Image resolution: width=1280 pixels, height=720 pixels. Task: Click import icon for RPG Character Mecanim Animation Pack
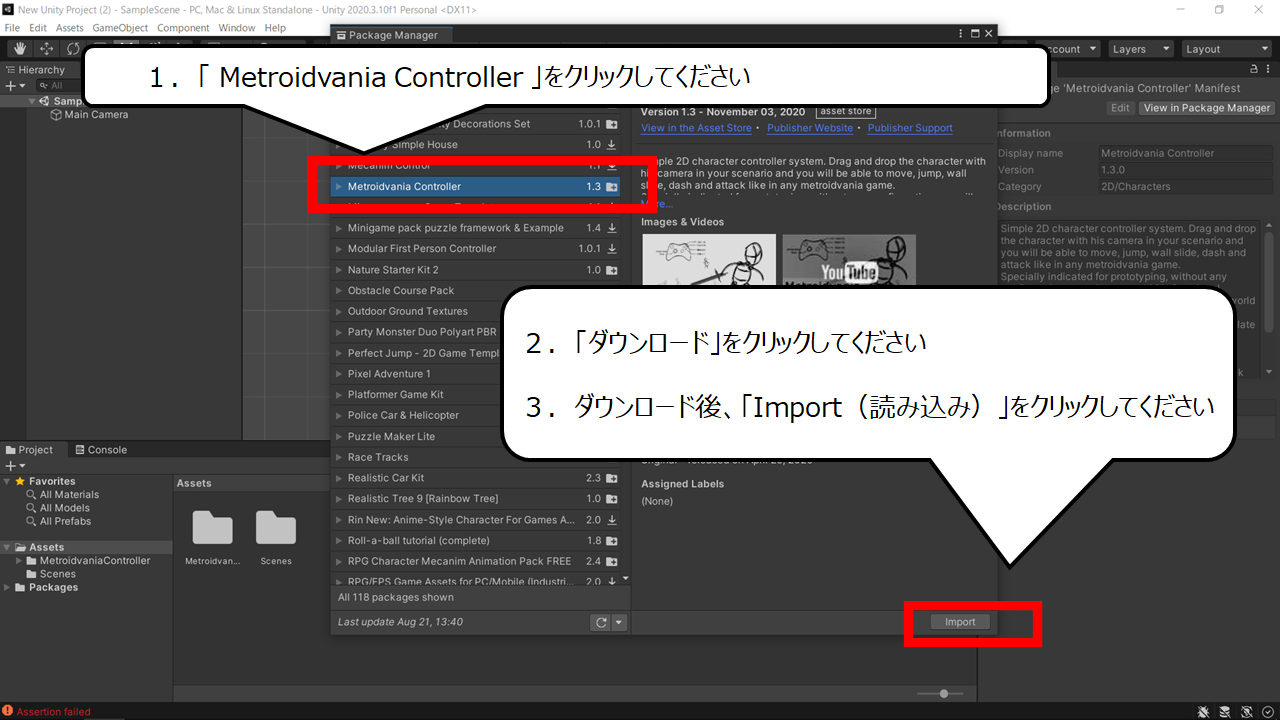pos(611,562)
